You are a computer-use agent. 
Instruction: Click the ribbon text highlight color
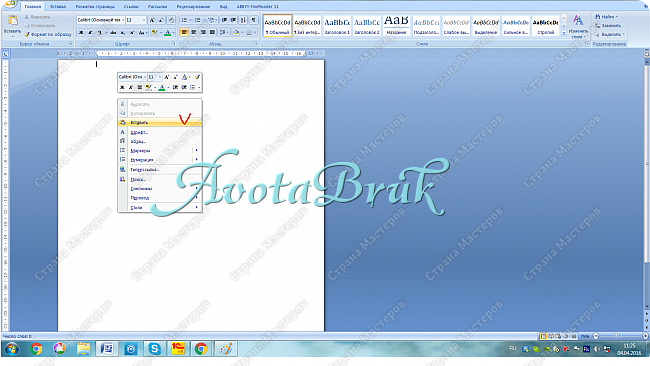[154, 32]
